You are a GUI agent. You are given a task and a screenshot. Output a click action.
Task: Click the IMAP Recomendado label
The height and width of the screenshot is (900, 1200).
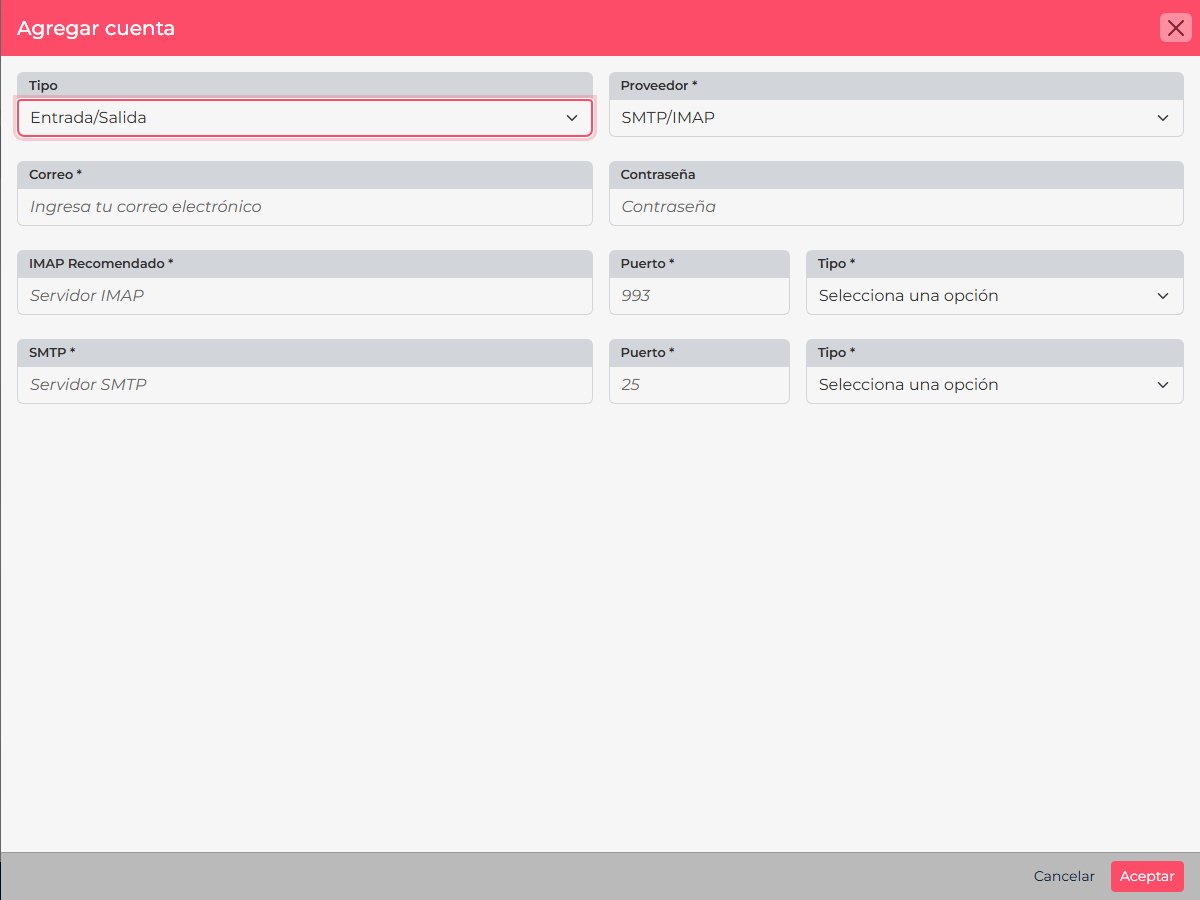101,264
